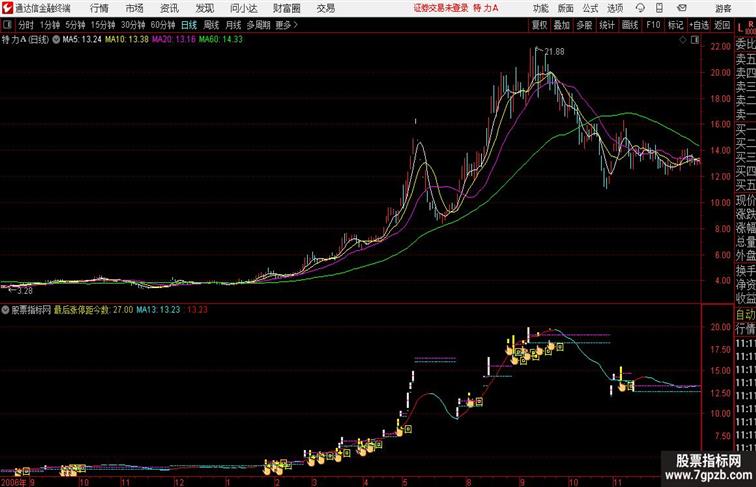Click the 证券交易未登录 login link
756x487 pixels.
tap(441, 8)
